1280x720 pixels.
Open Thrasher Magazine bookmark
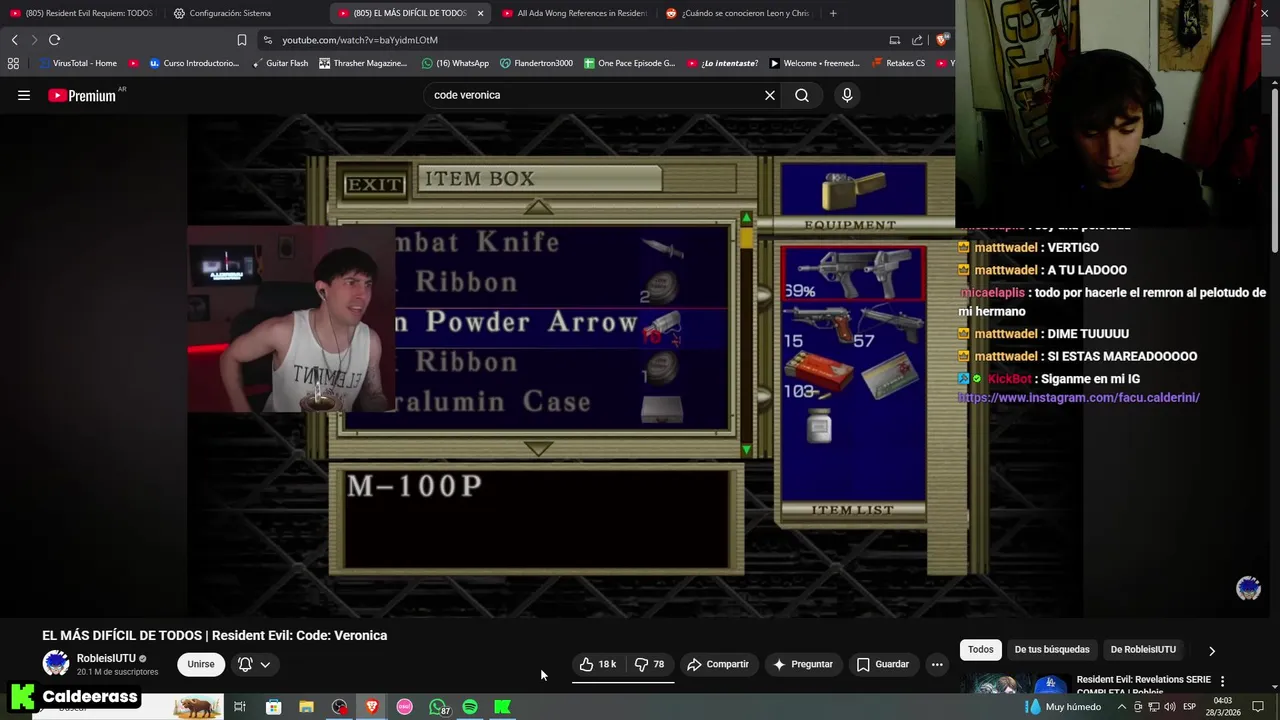tap(363, 63)
